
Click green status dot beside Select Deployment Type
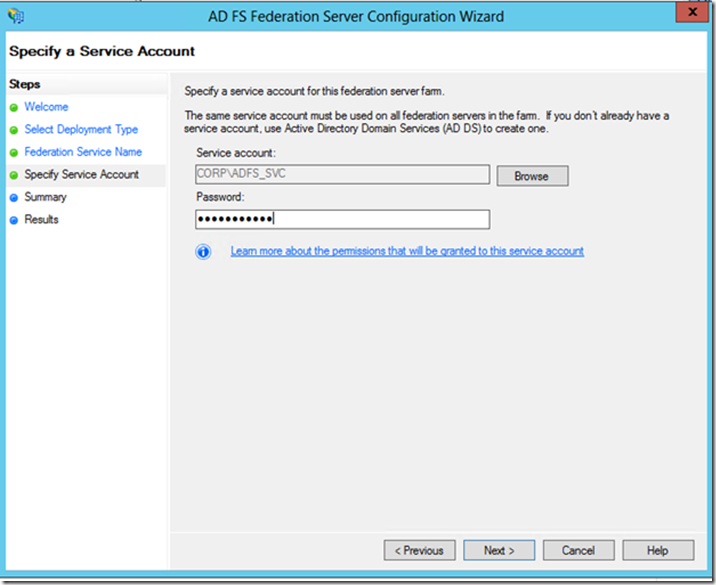pos(14,130)
